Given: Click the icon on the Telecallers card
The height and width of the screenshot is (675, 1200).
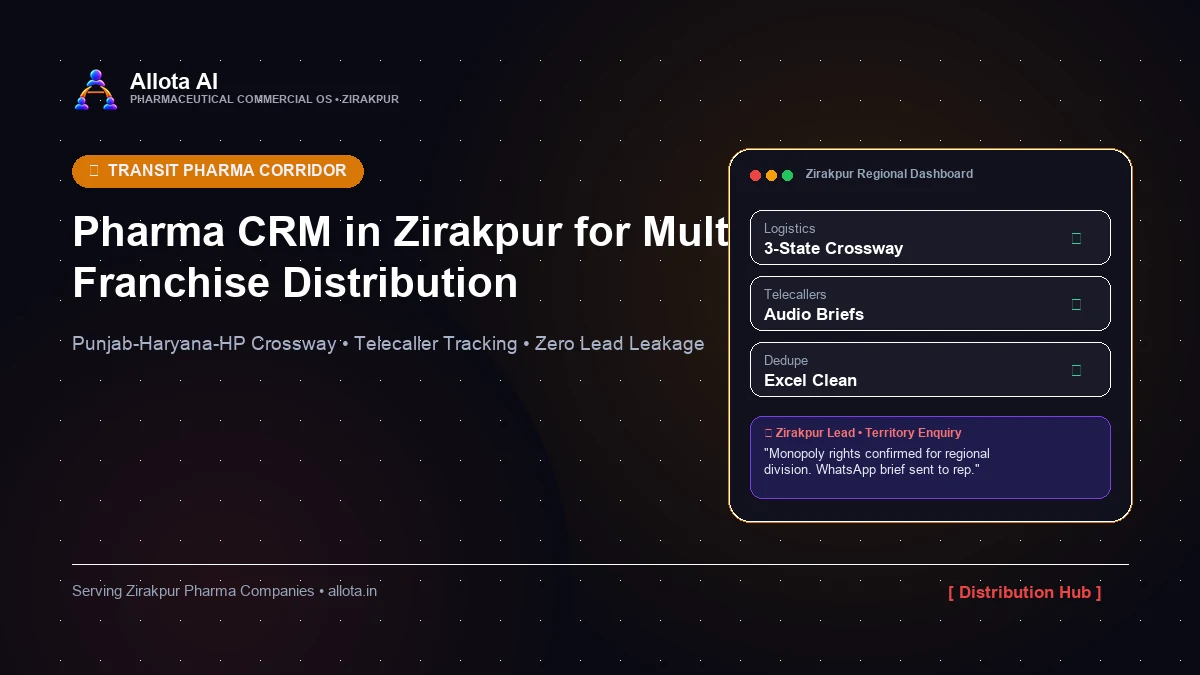Looking at the screenshot, I should tap(1076, 304).
